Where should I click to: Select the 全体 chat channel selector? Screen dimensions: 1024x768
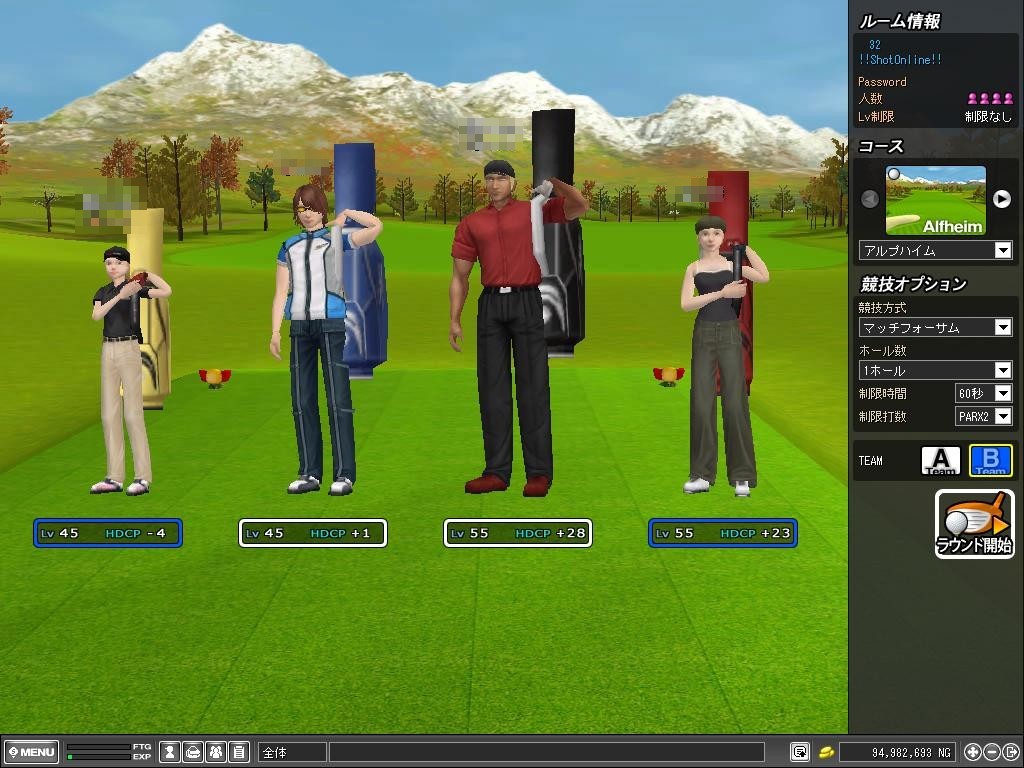(292, 751)
